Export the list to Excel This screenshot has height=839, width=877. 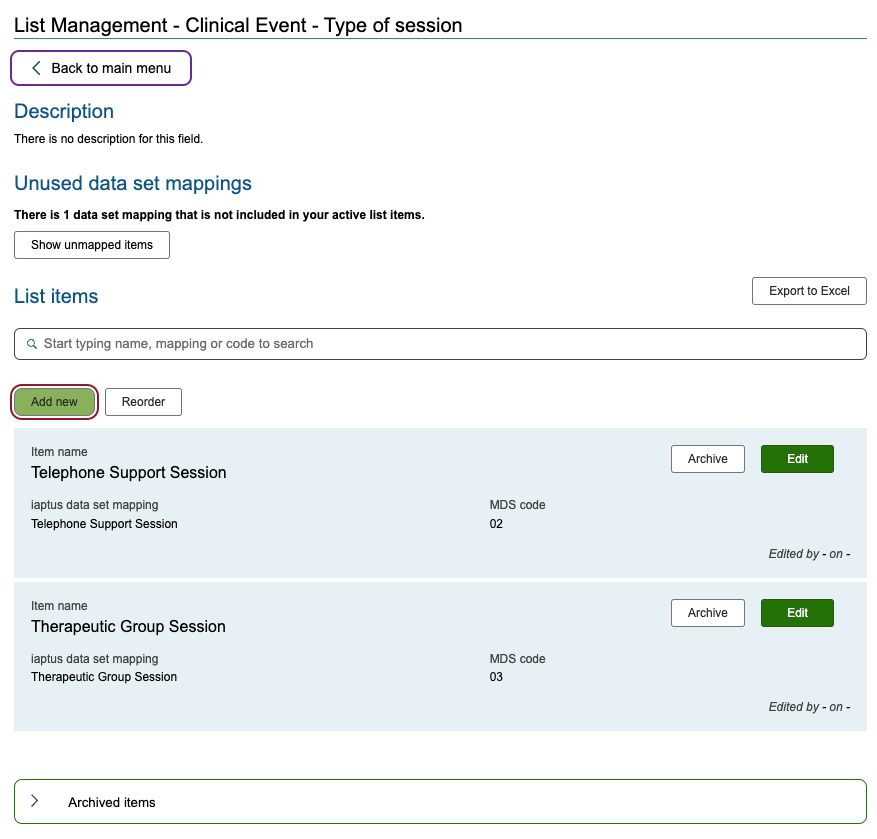tap(808, 291)
